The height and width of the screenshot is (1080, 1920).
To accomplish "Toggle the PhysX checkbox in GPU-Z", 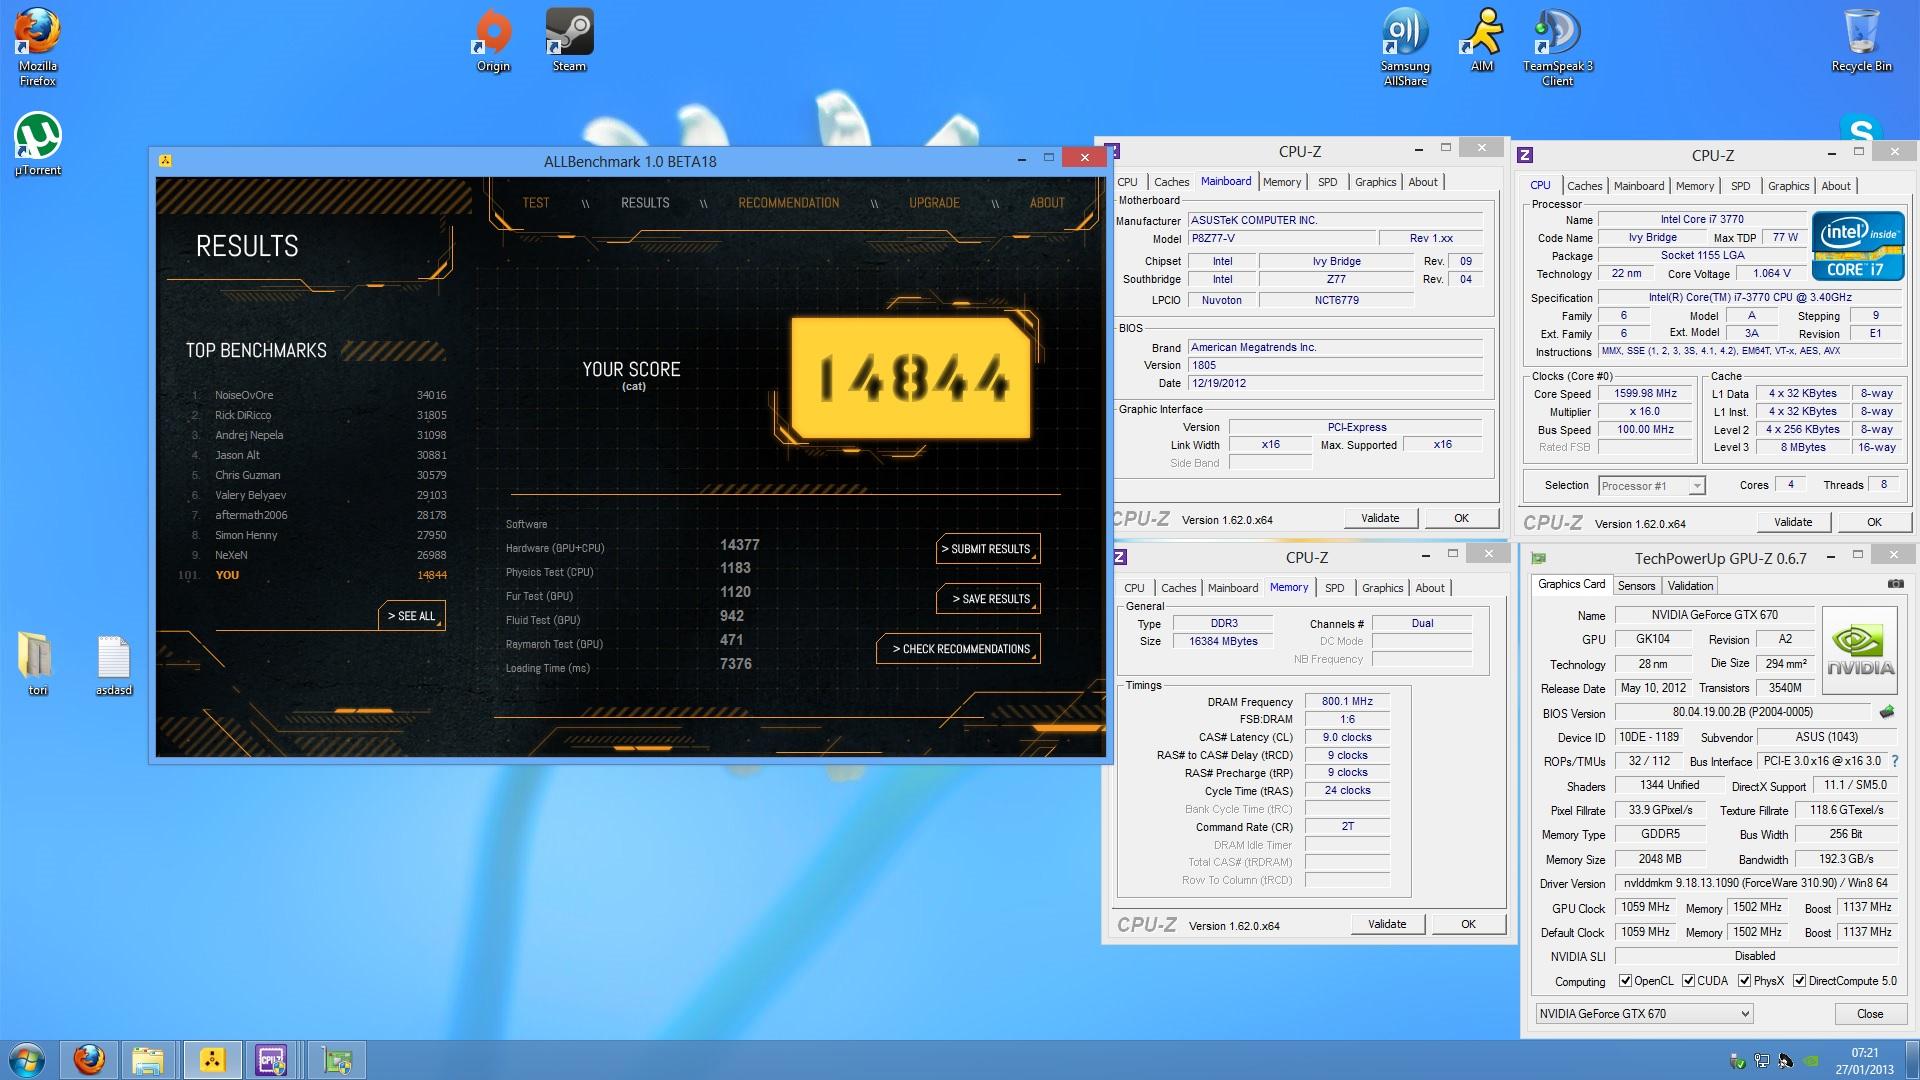I will [1744, 981].
